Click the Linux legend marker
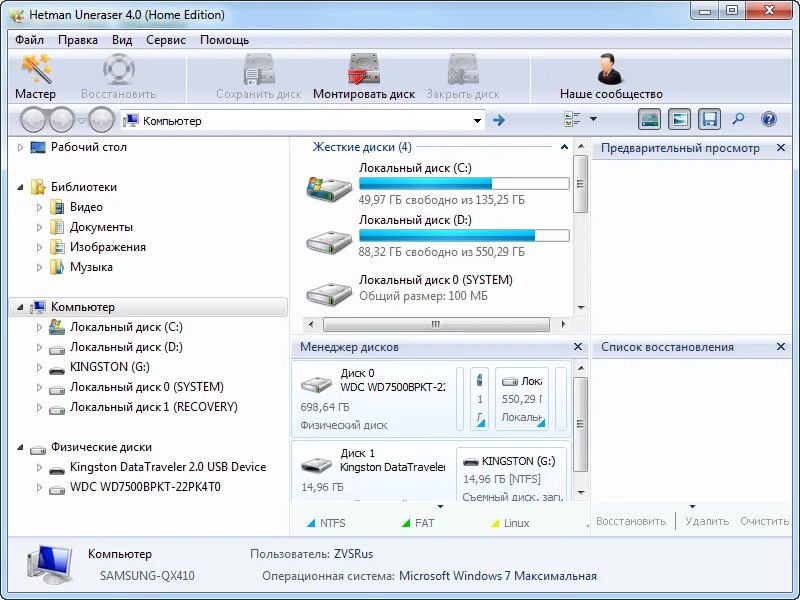The width and height of the screenshot is (800, 600). pyautogui.click(x=495, y=523)
